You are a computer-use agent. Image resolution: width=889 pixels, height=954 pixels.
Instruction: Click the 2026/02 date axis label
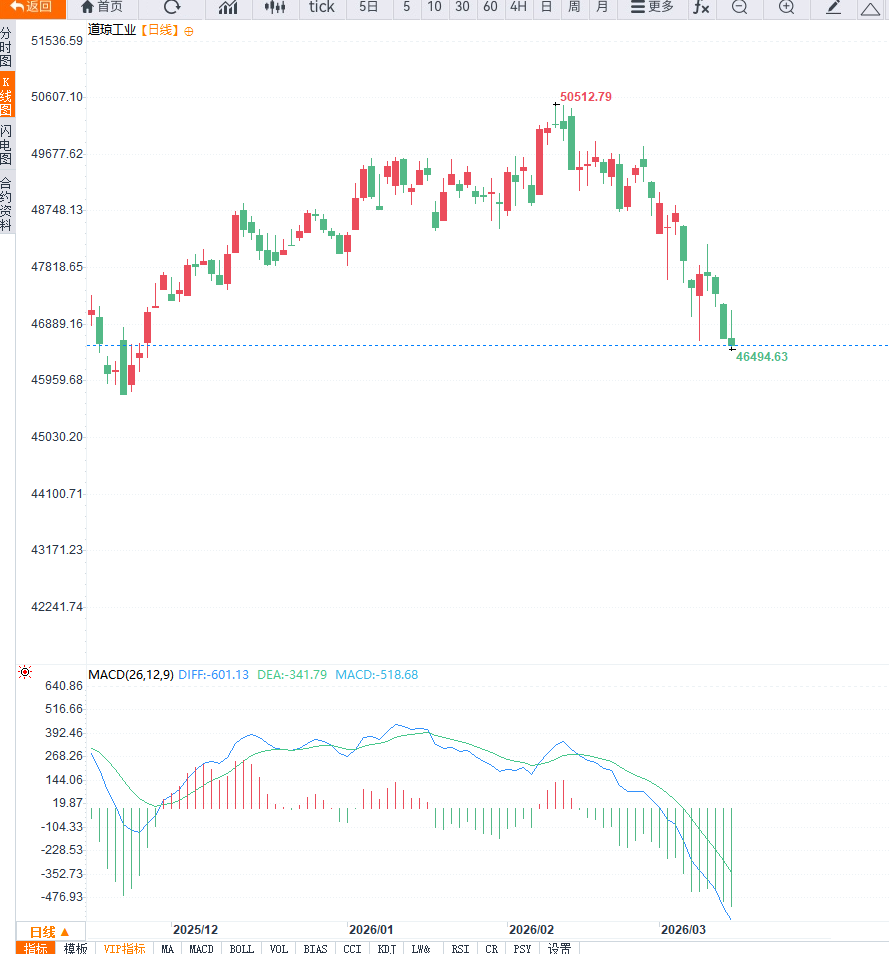(531, 930)
